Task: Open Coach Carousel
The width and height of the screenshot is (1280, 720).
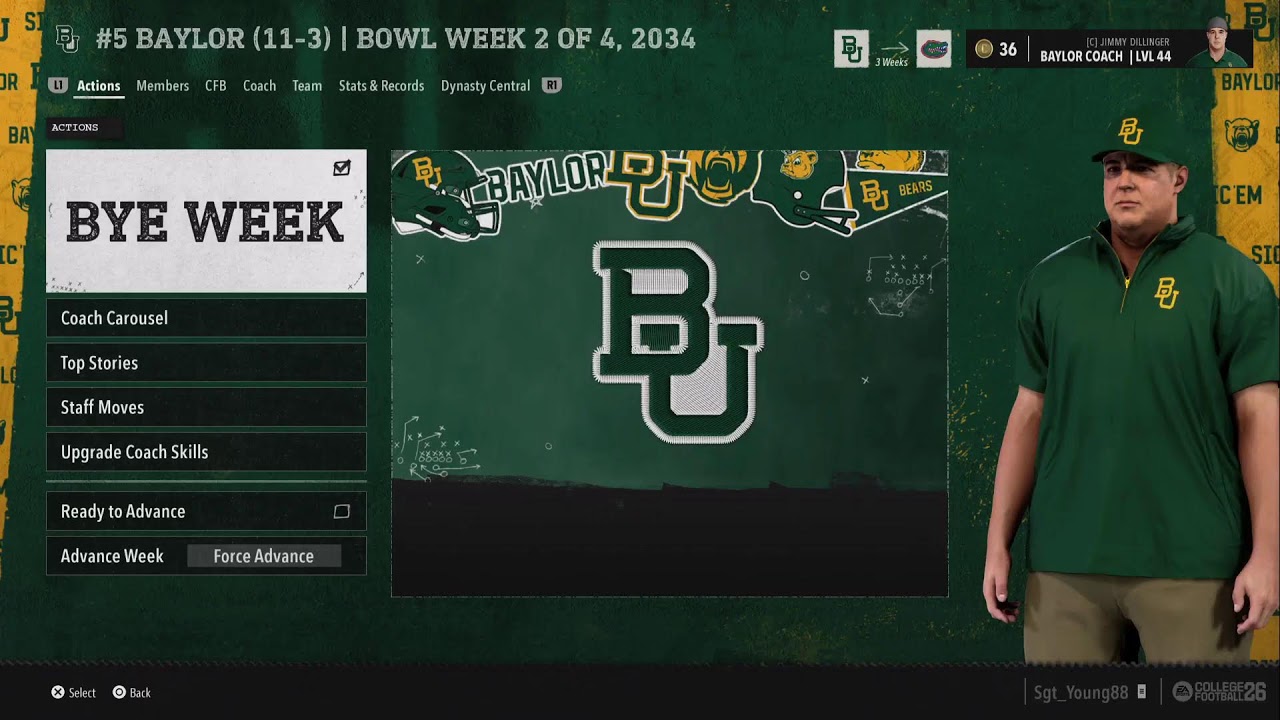Action: point(206,318)
